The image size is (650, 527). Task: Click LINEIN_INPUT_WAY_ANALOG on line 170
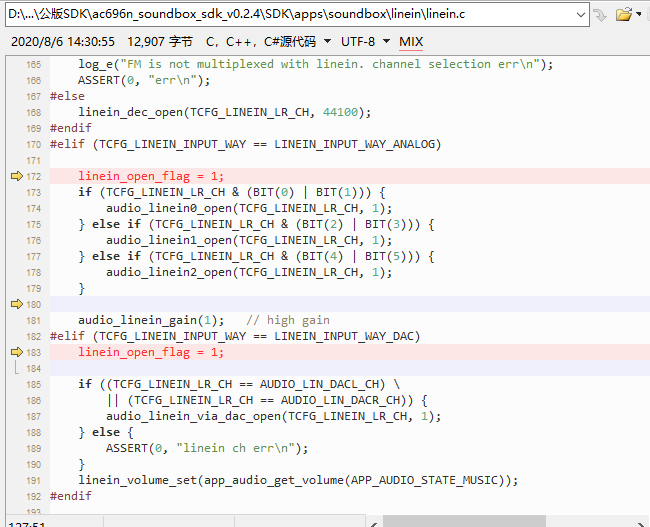pos(354,144)
